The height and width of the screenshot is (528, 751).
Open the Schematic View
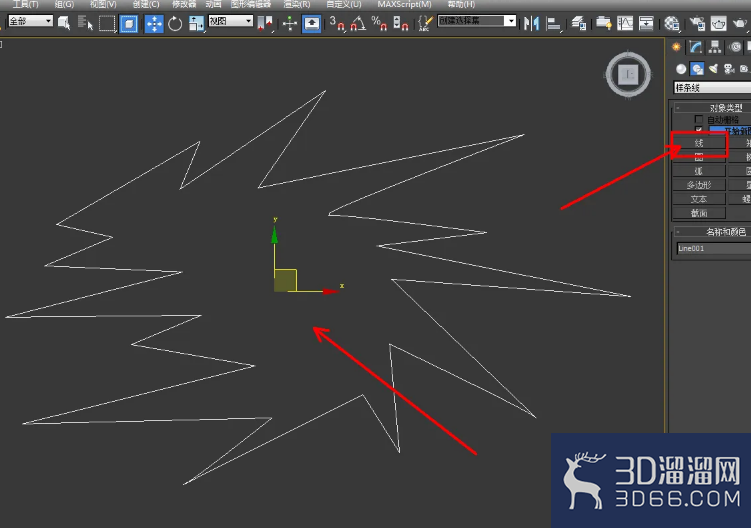pos(646,23)
